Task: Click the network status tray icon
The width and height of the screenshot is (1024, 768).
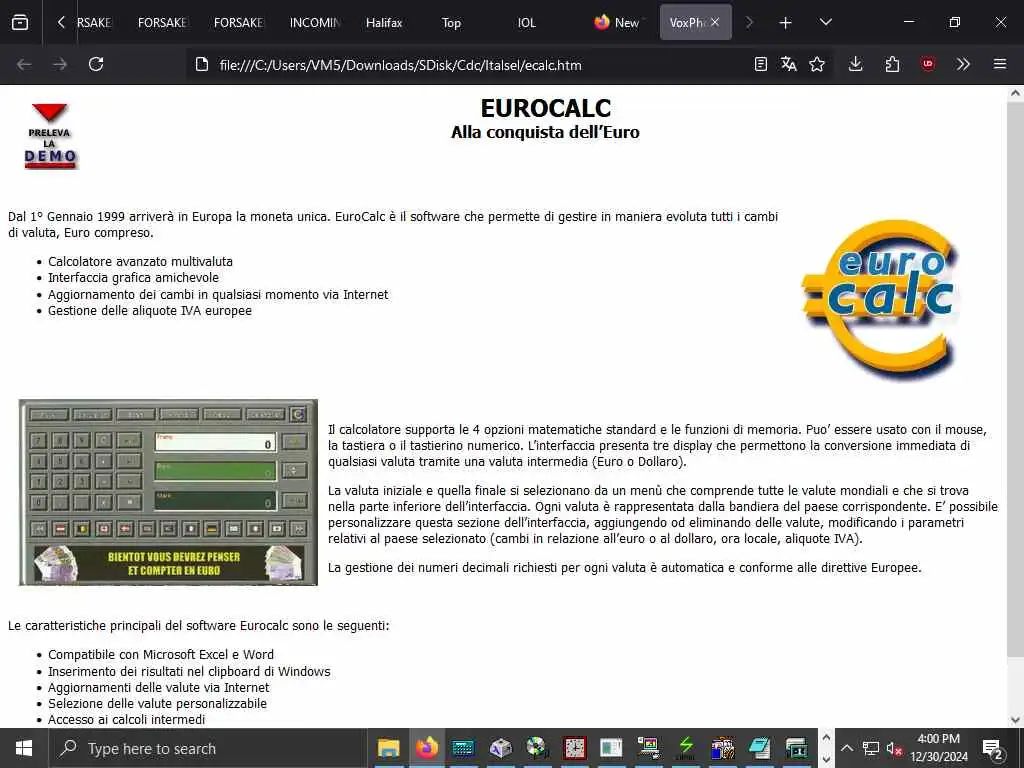Action: point(871,748)
